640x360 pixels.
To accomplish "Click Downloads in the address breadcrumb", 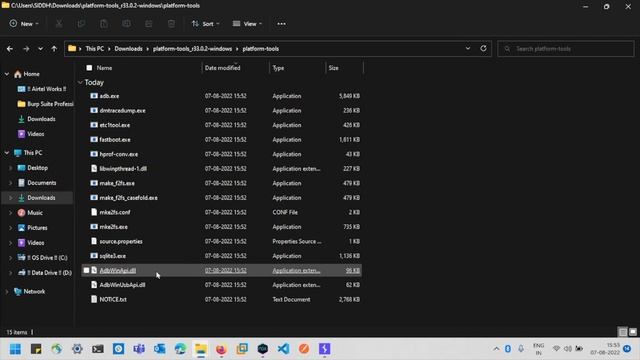I will [128, 49].
